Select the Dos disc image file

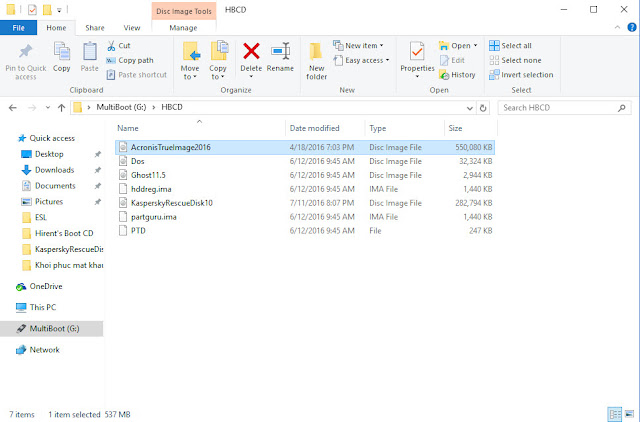pos(305,161)
